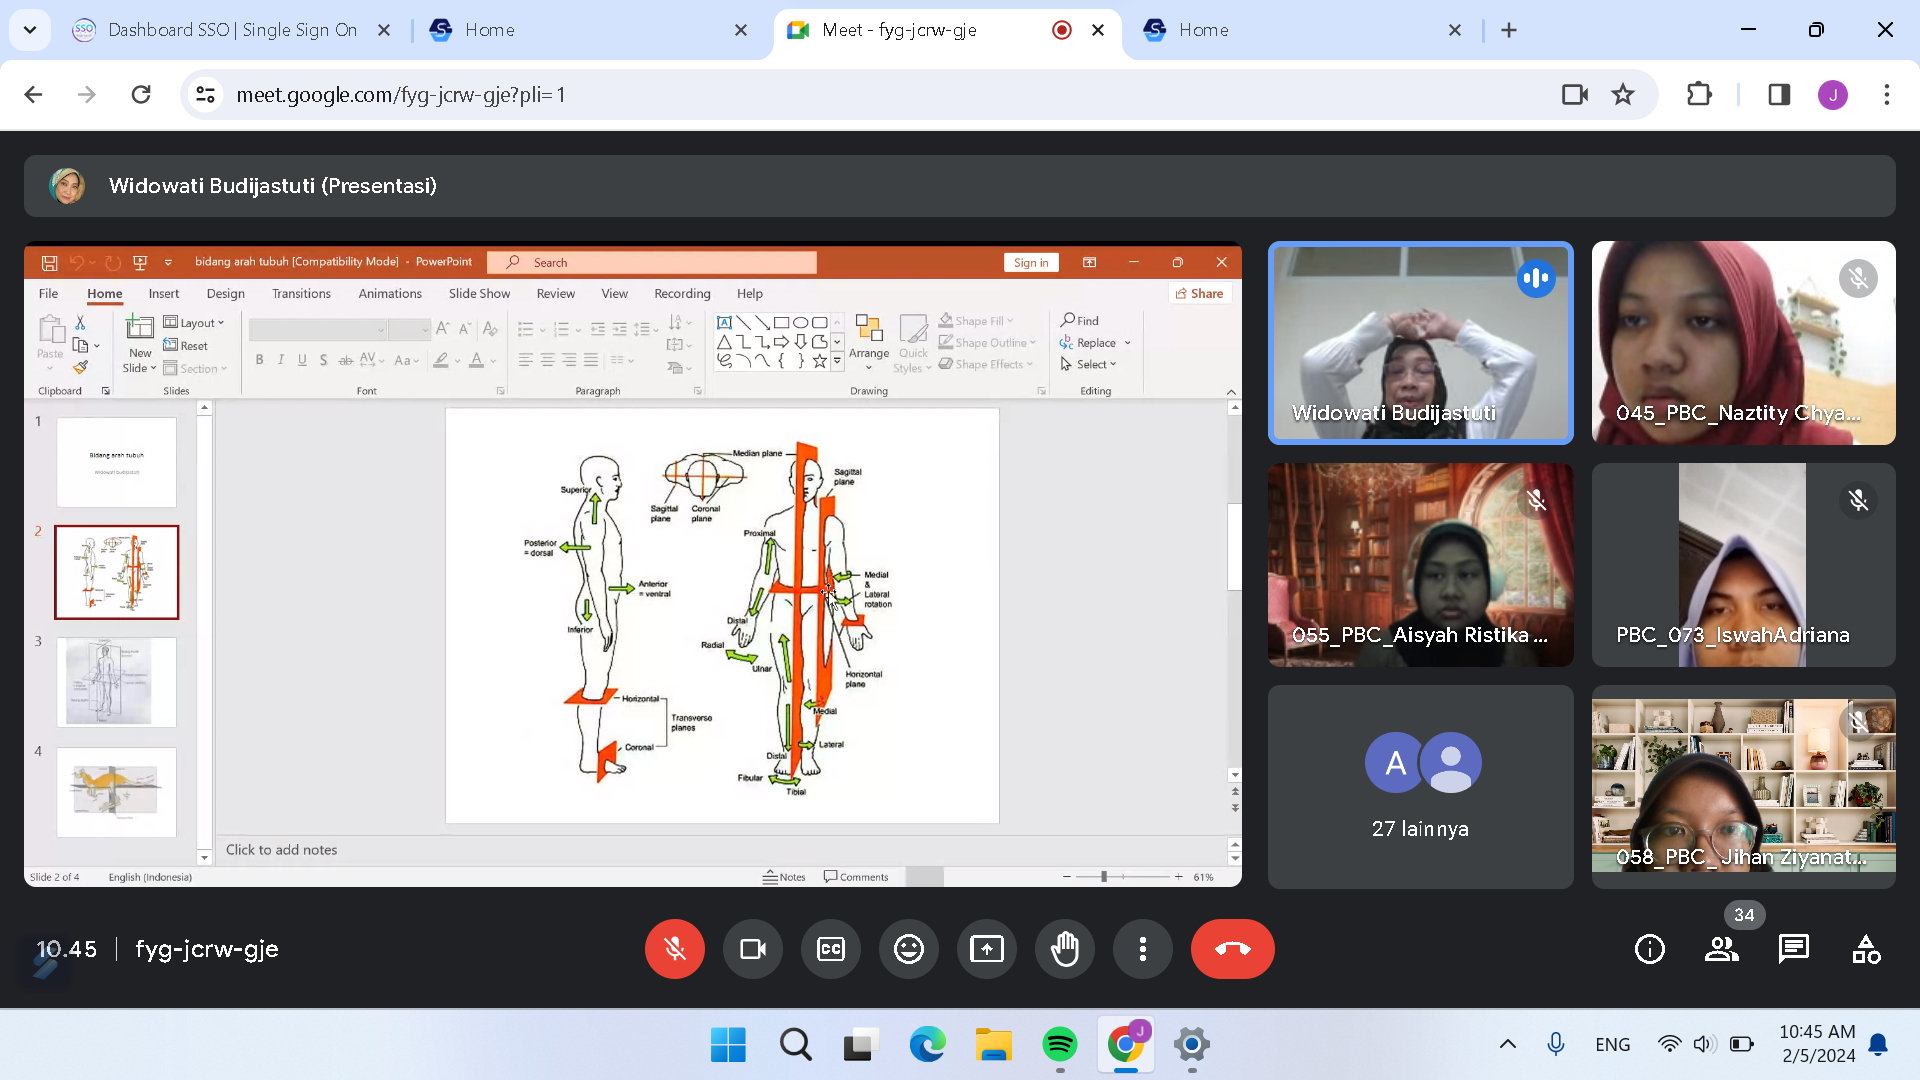The height and width of the screenshot is (1080, 1920).
Task: Open Windows Start menu
Action: coord(728,1045)
